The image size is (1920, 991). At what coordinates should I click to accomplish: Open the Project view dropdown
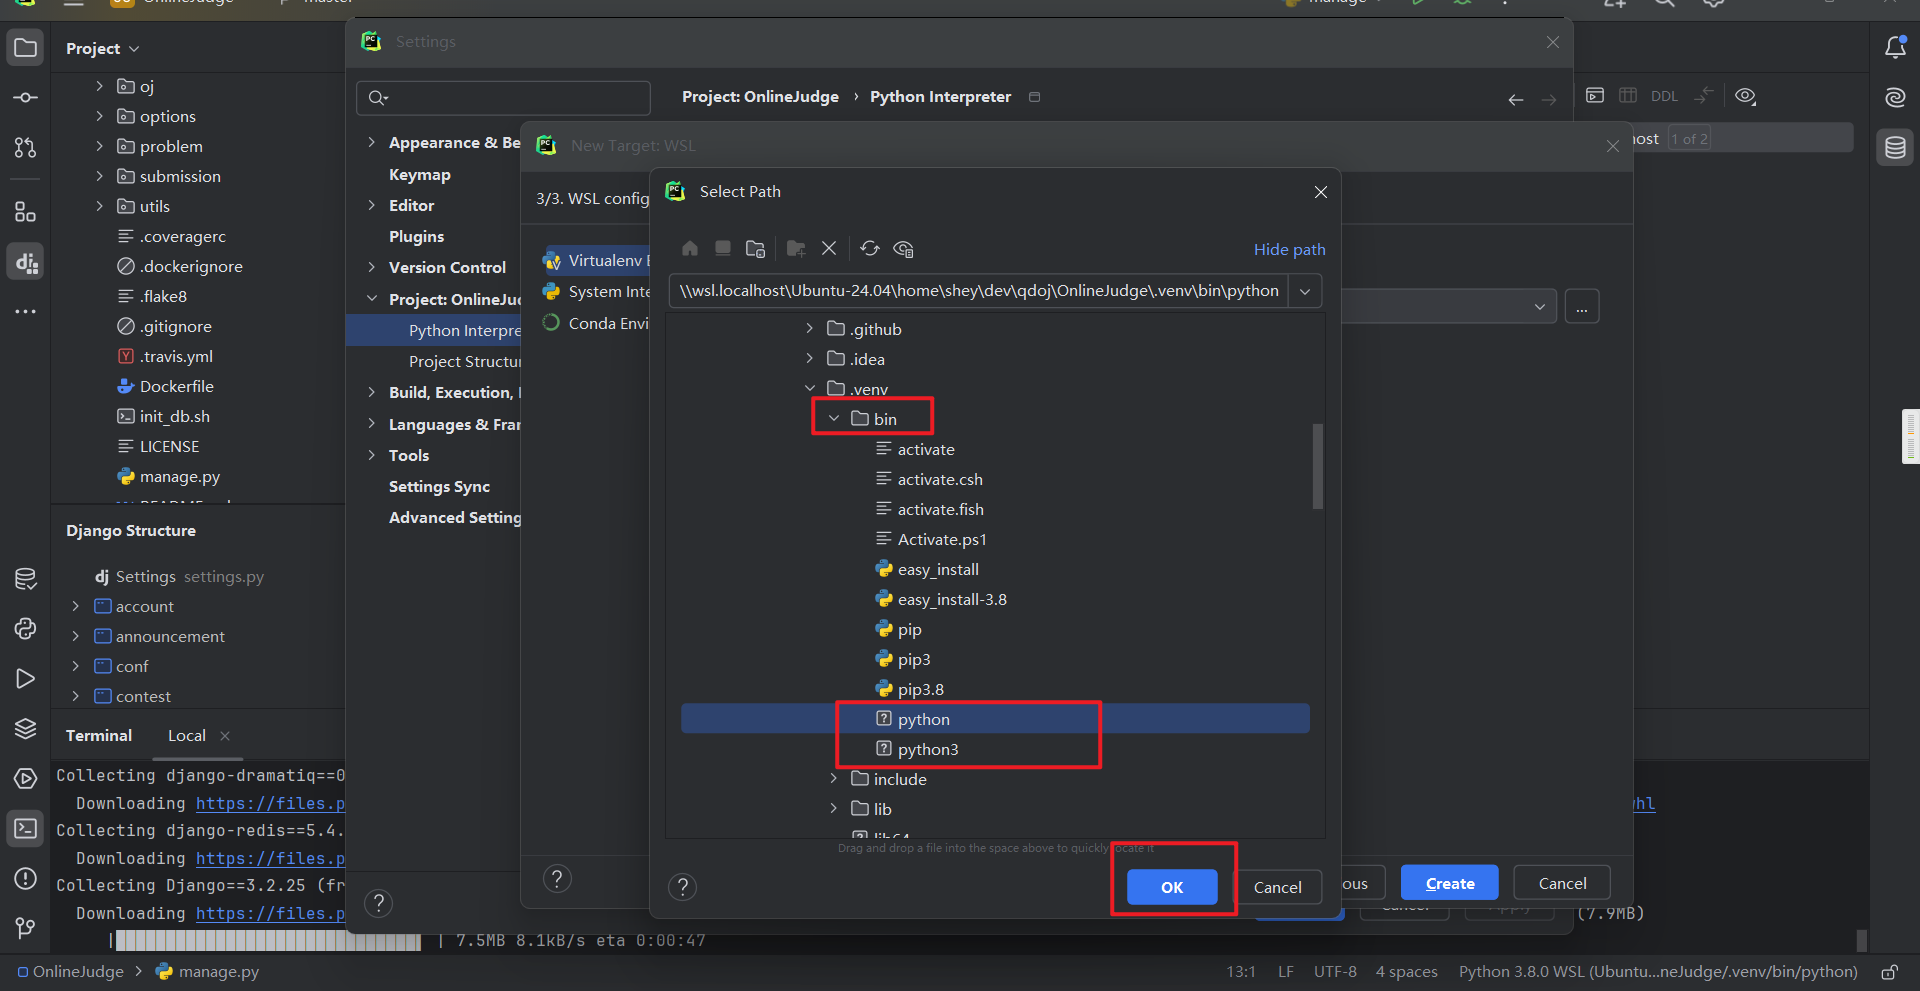tap(103, 48)
